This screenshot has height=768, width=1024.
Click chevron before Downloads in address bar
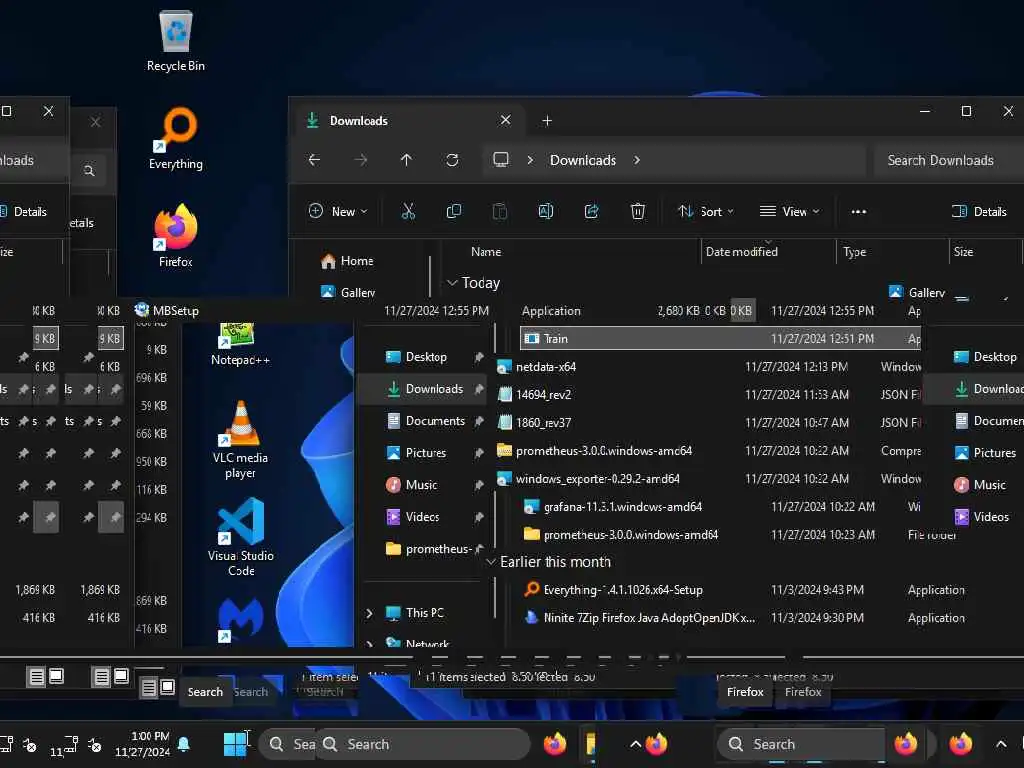(x=530, y=160)
